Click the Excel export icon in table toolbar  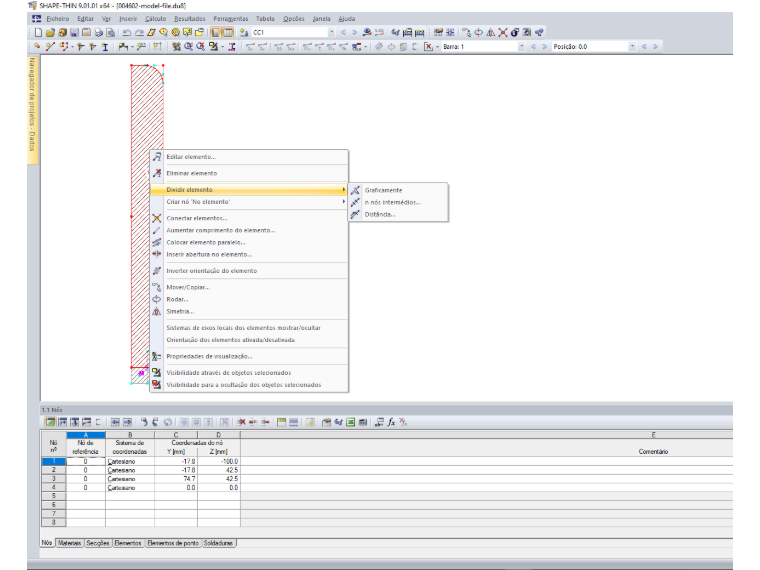point(350,422)
